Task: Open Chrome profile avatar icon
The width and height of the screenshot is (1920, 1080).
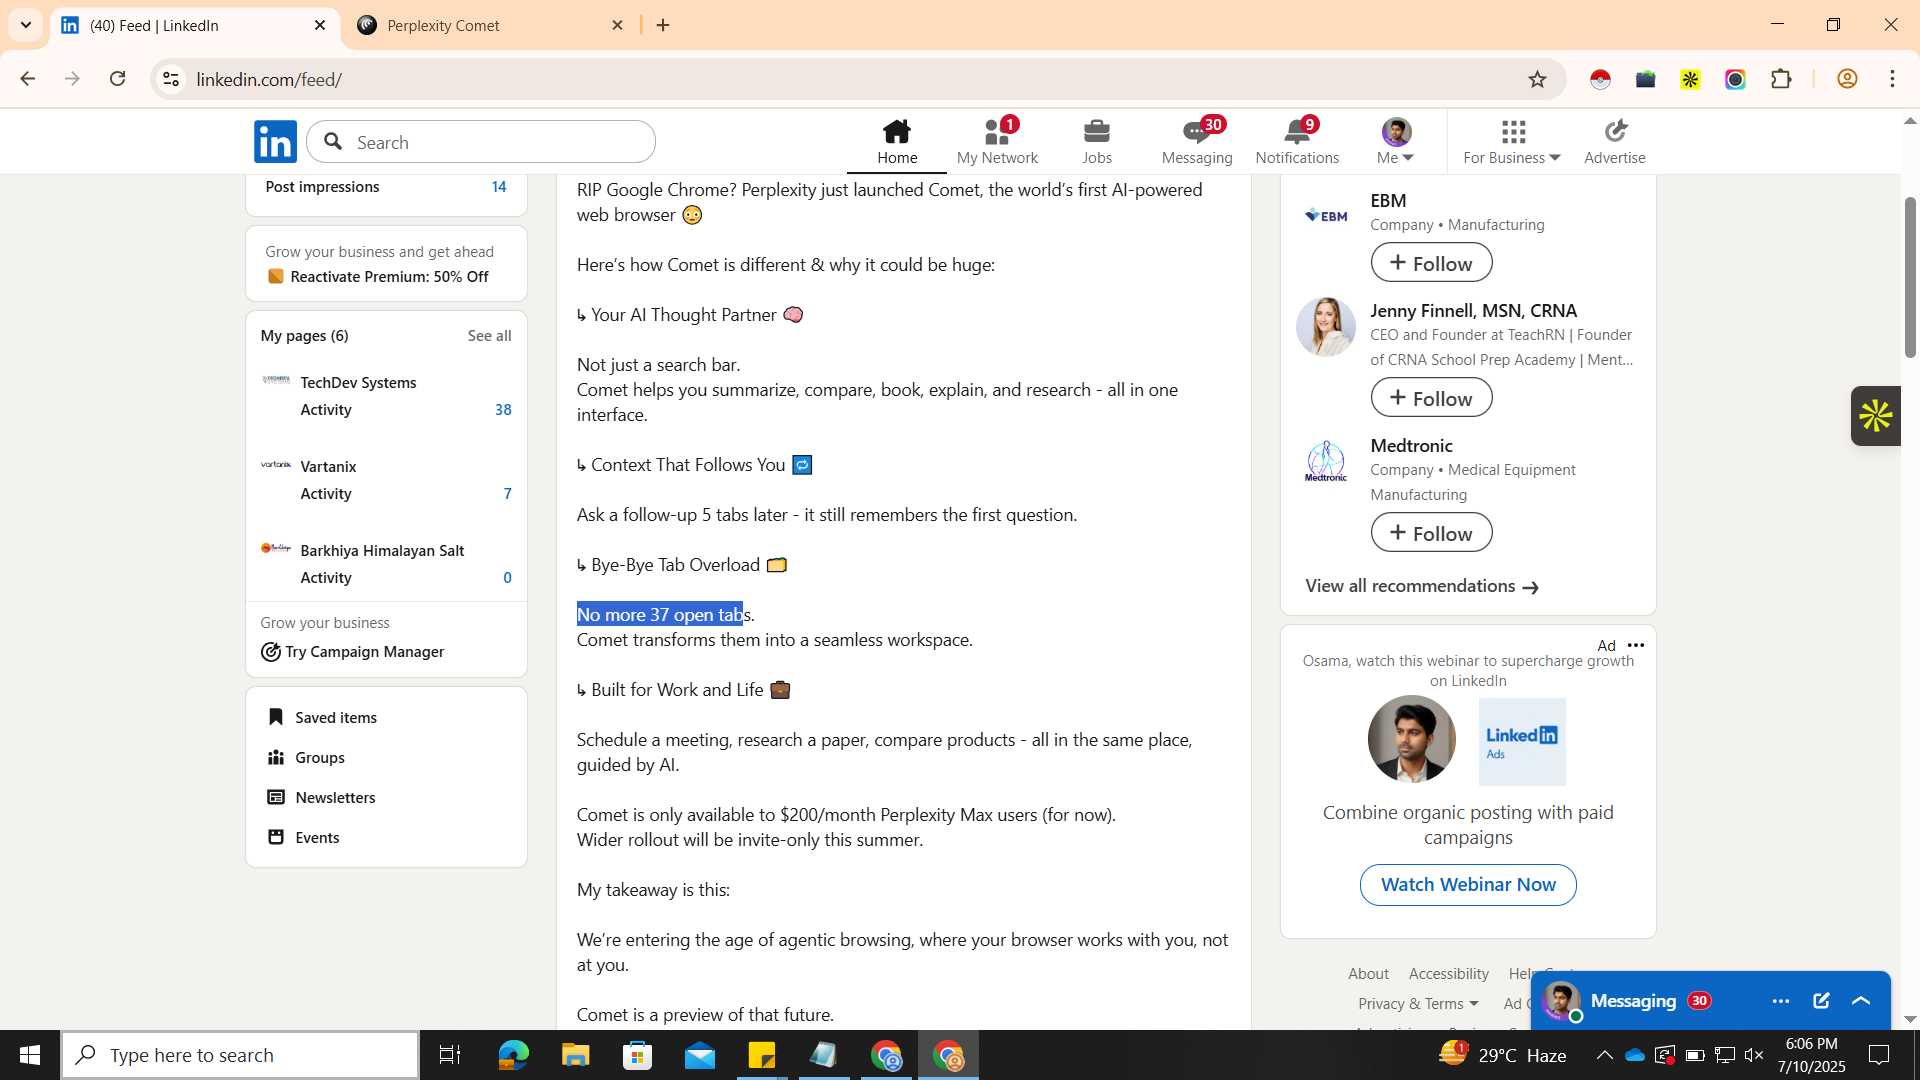Action: coord(1847,79)
